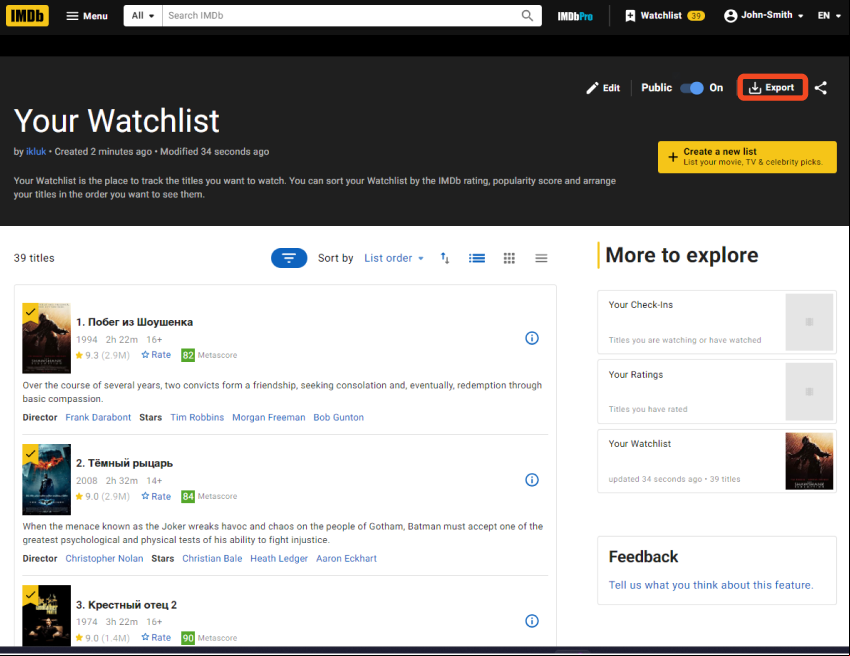The width and height of the screenshot is (850, 656).
Task: Click the 84 Metascore badge
Action: [x=188, y=497]
